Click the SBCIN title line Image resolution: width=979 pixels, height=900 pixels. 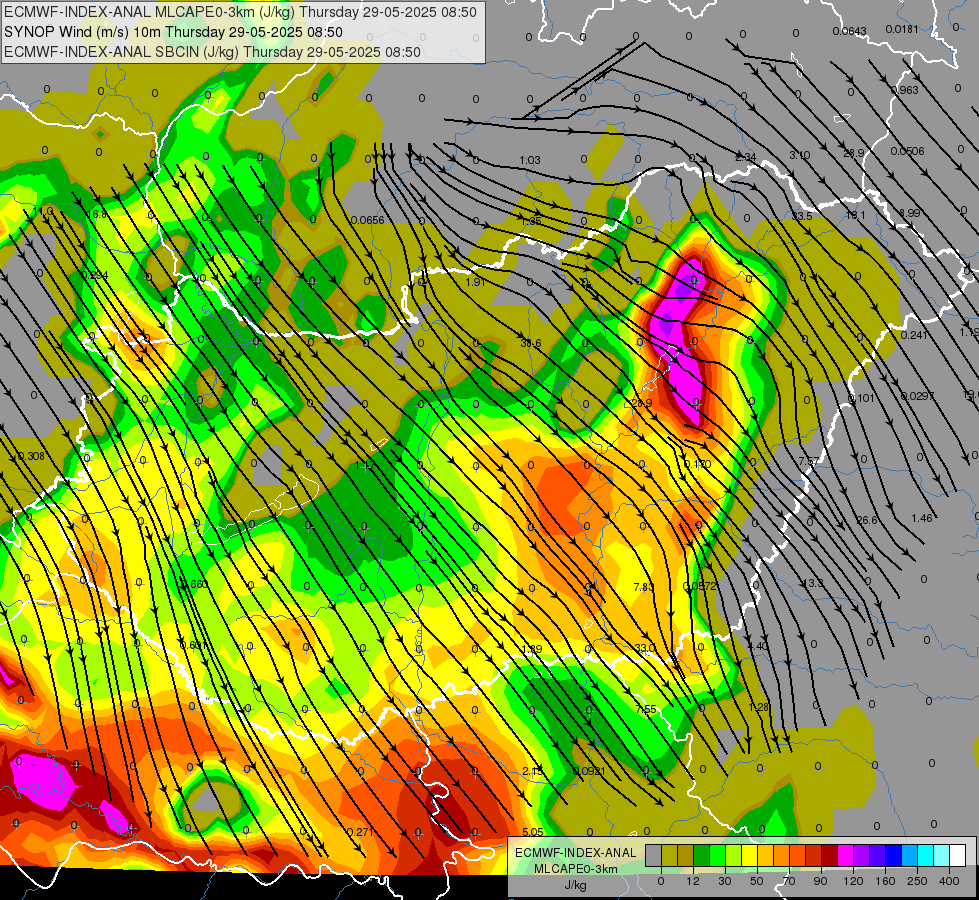tap(212, 52)
